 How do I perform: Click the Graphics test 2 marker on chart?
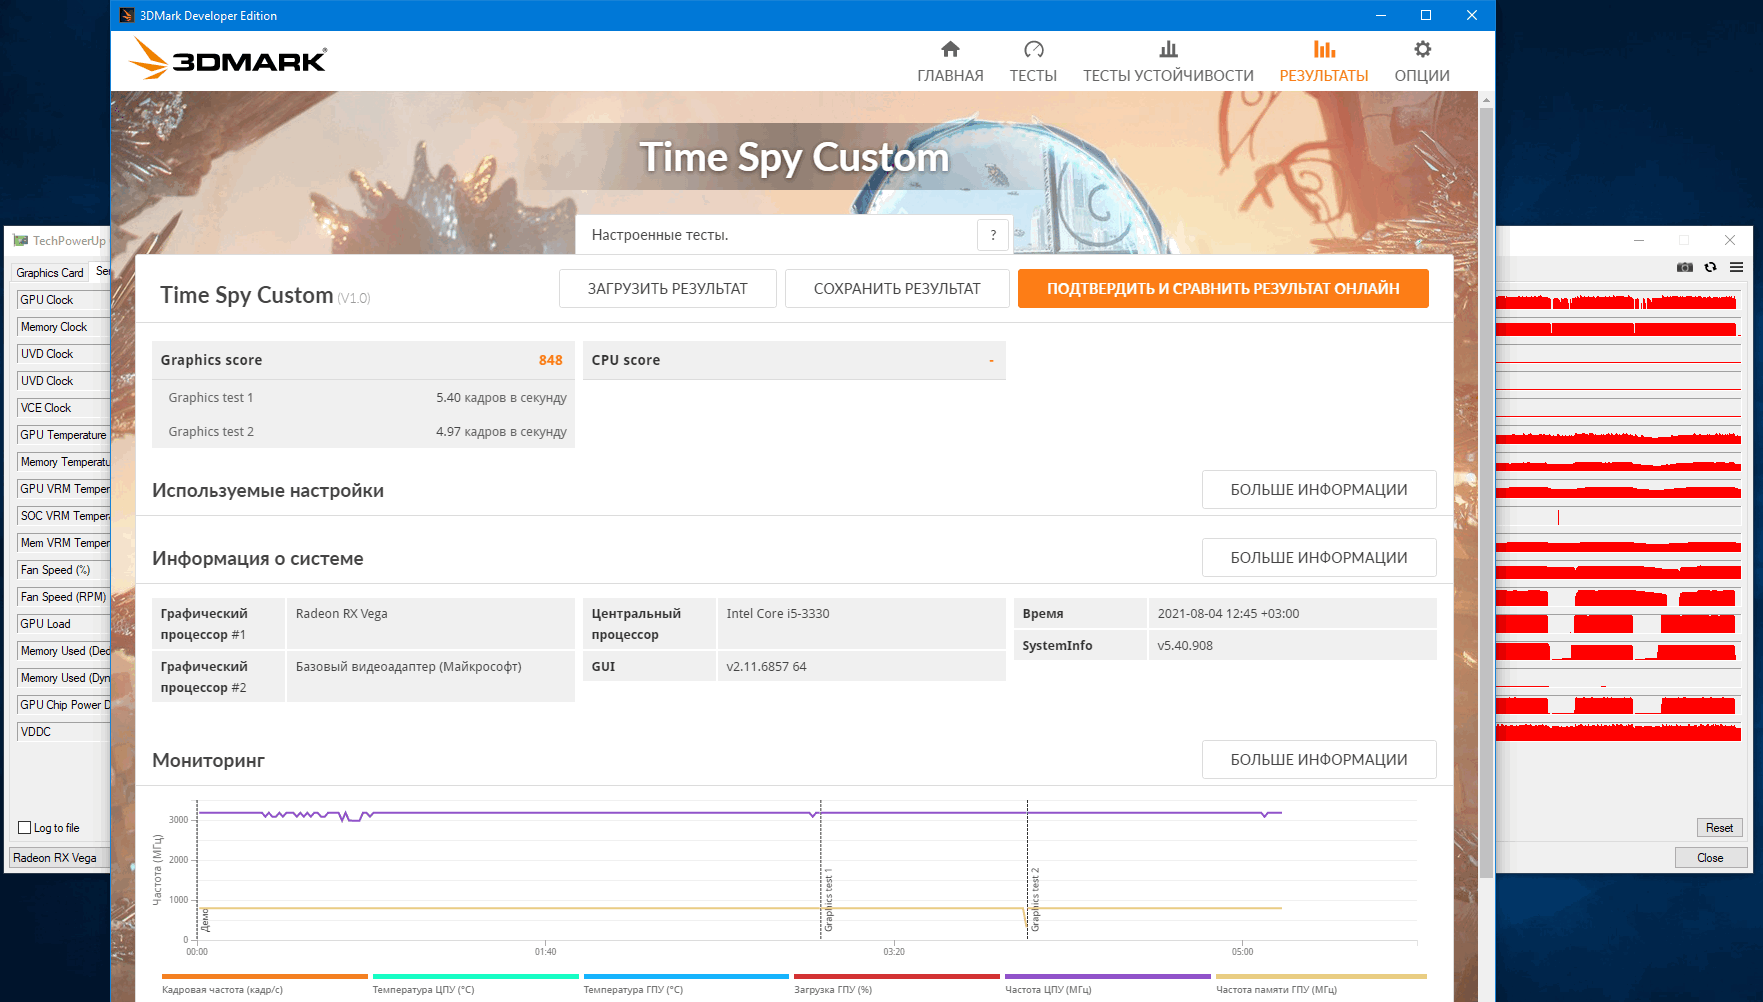click(x=1035, y=900)
